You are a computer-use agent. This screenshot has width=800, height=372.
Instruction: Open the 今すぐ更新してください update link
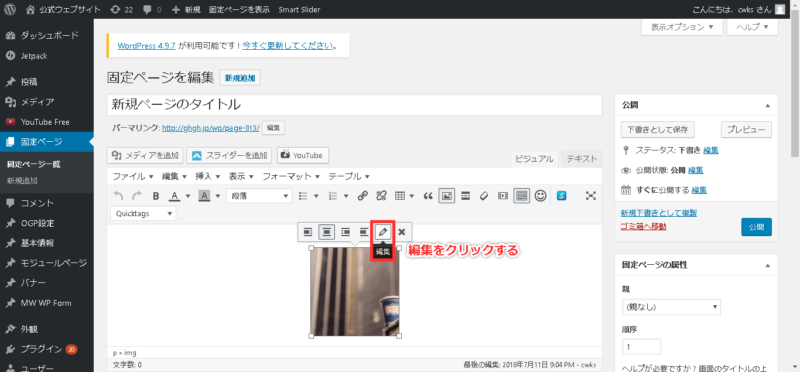point(288,45)
